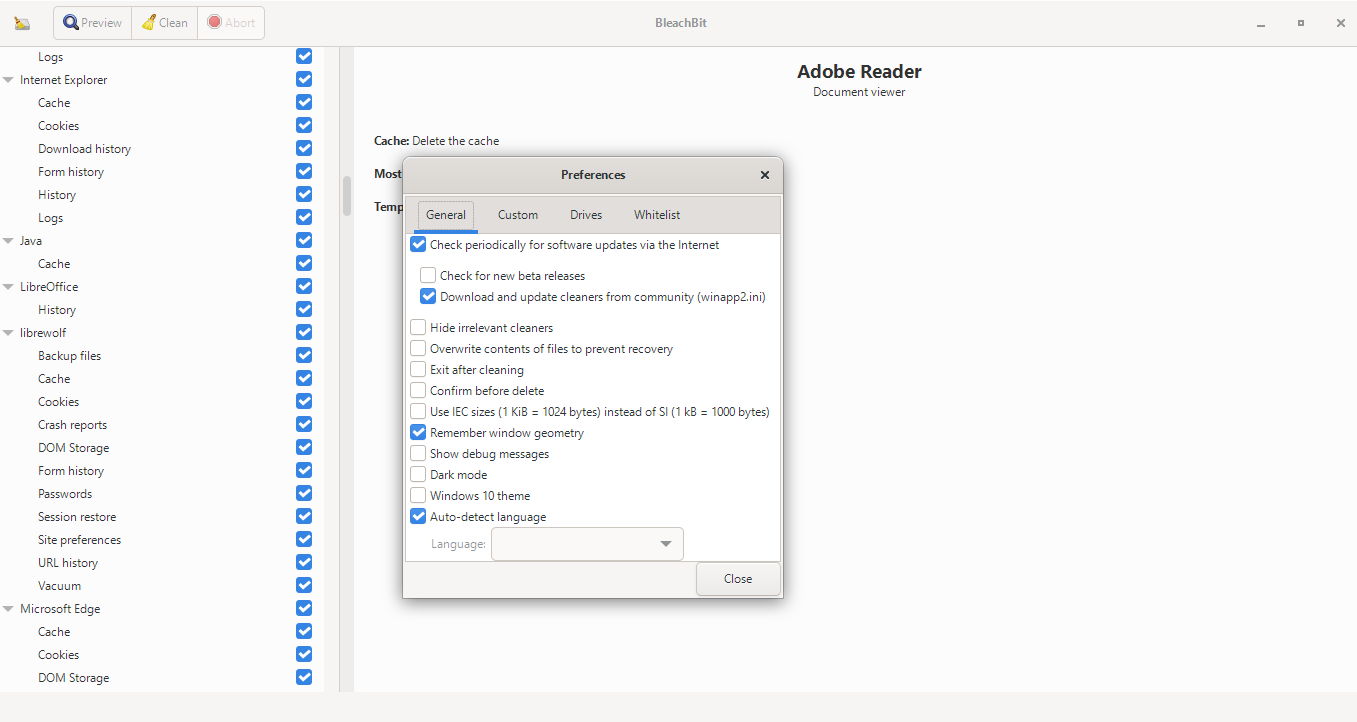
Task: Select Internet Explorer Cookies row
Action: (59, 126)
